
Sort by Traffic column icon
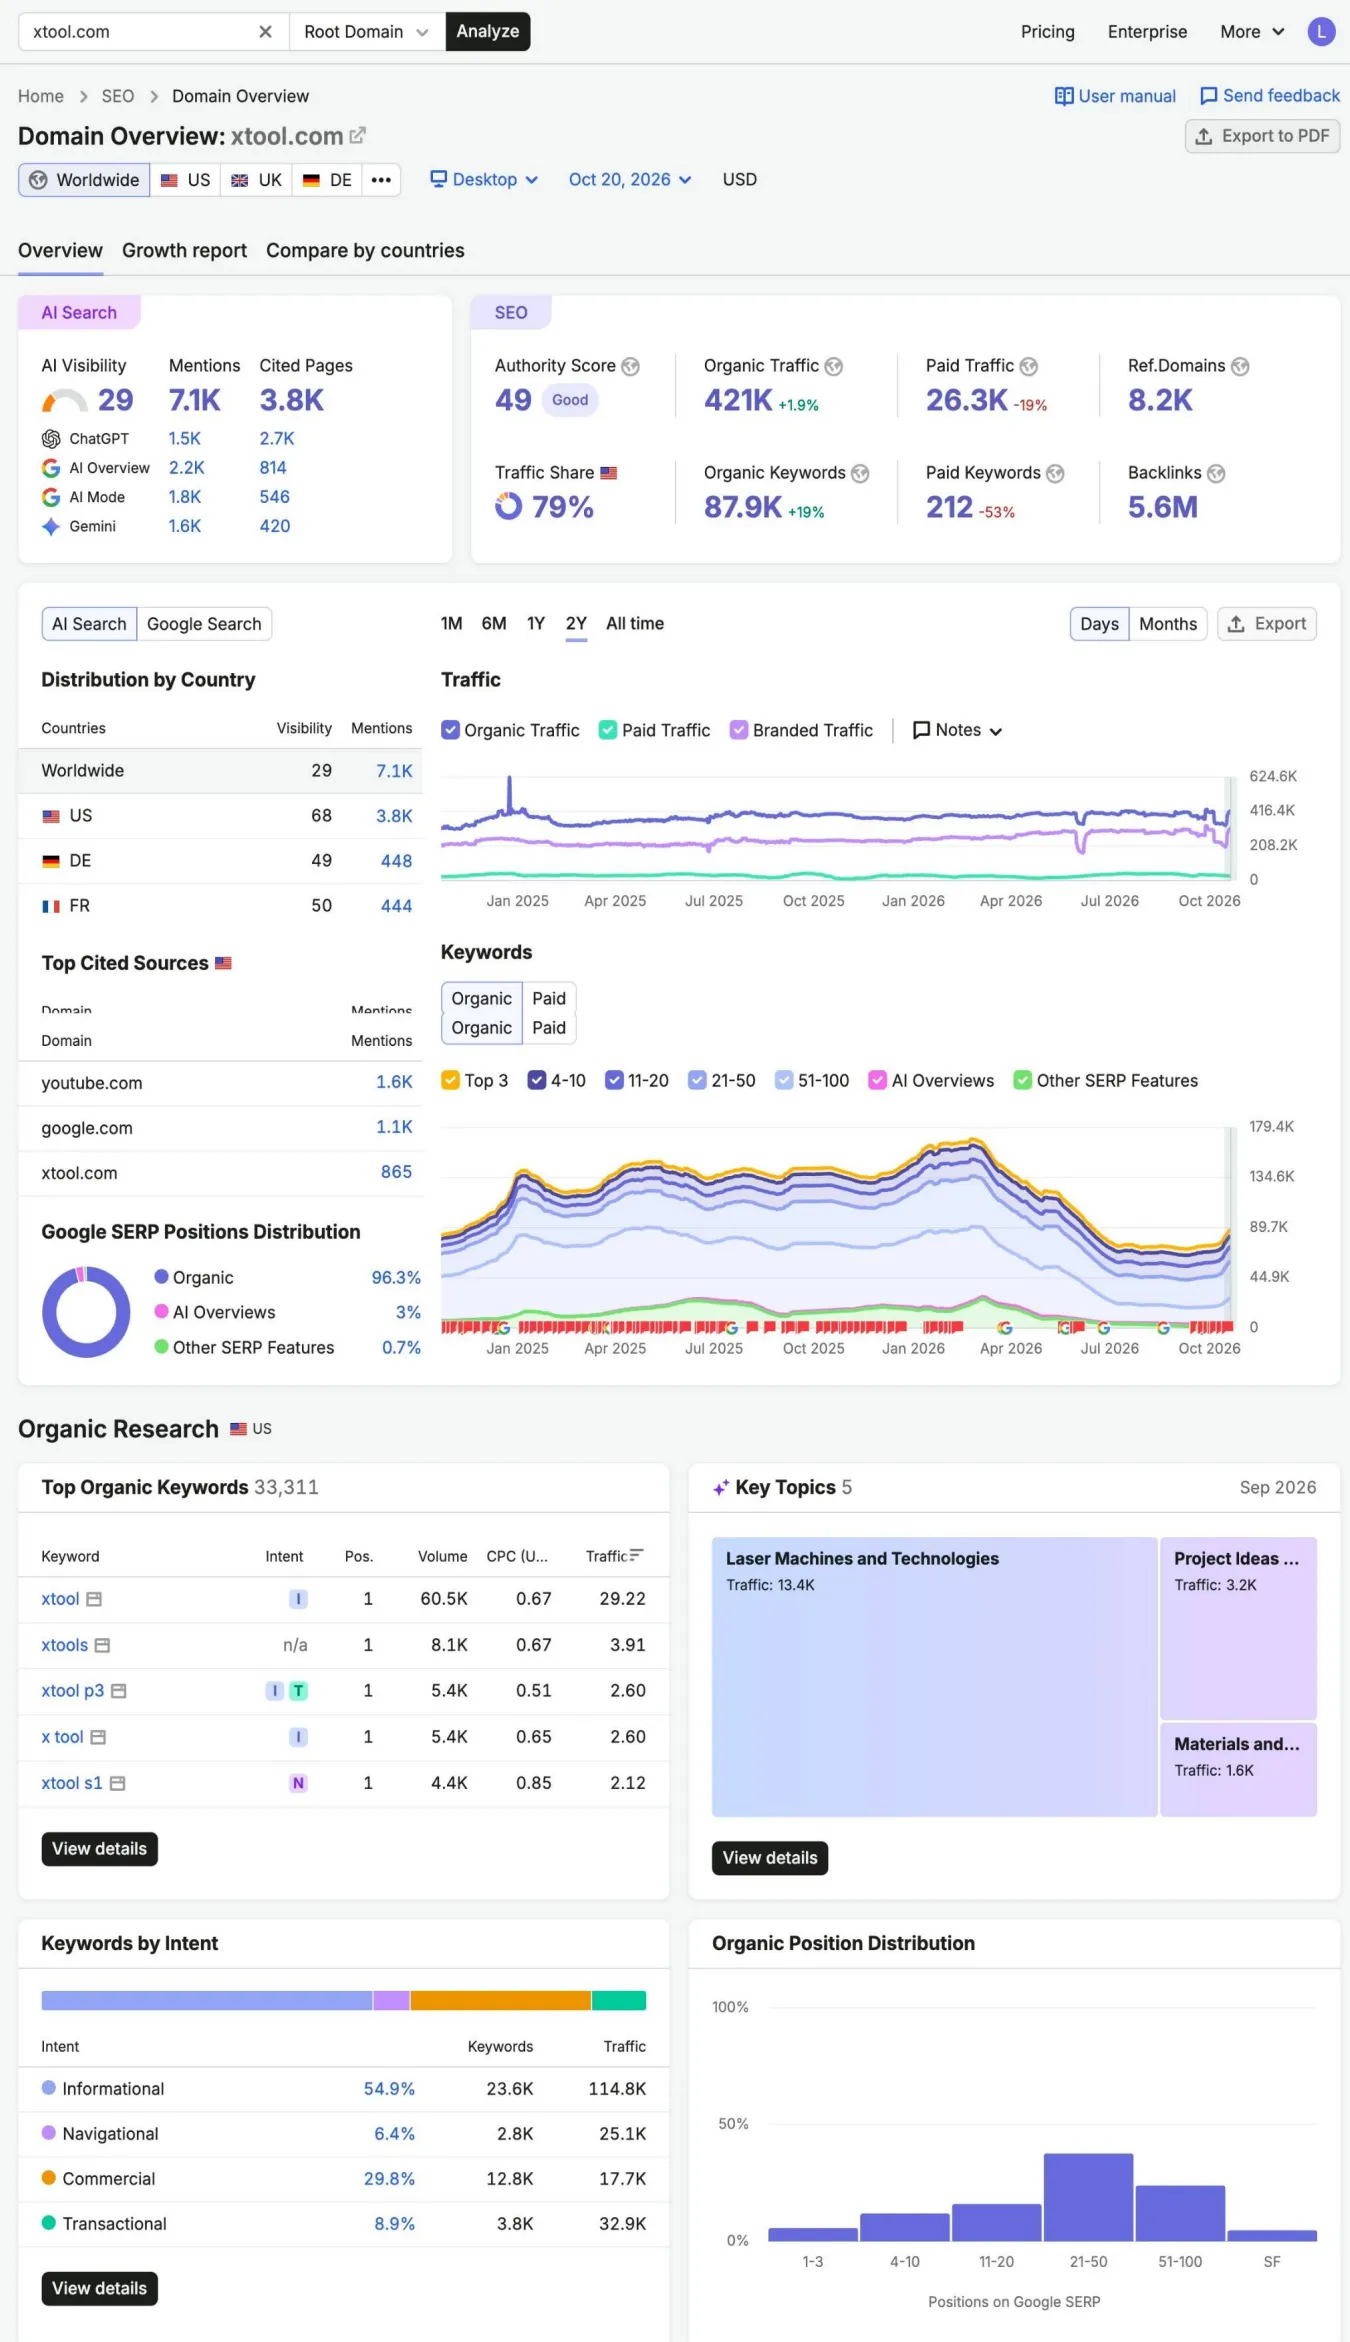point(636,1555)
